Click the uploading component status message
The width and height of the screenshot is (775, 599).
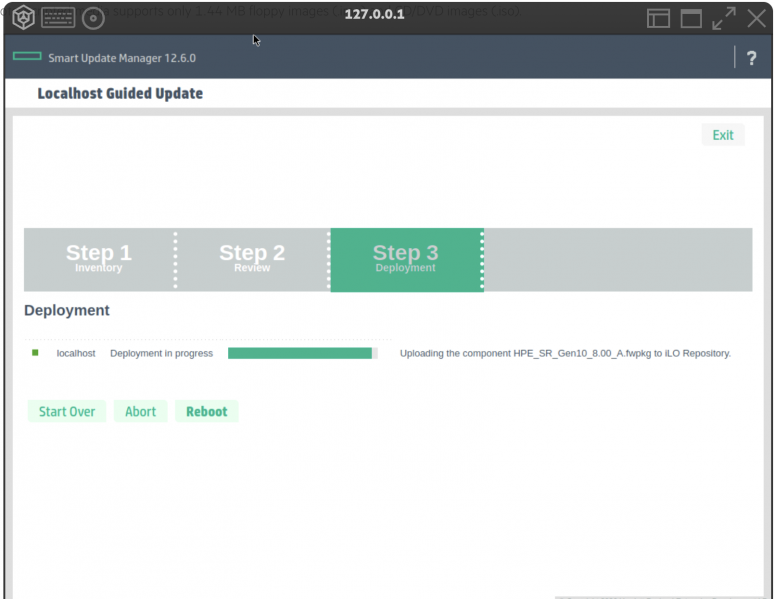coord(565,353)
